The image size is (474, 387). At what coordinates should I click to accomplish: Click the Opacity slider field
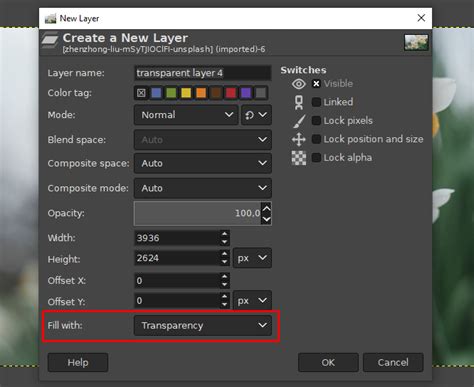pyautogui.click(x=197, y=213)
